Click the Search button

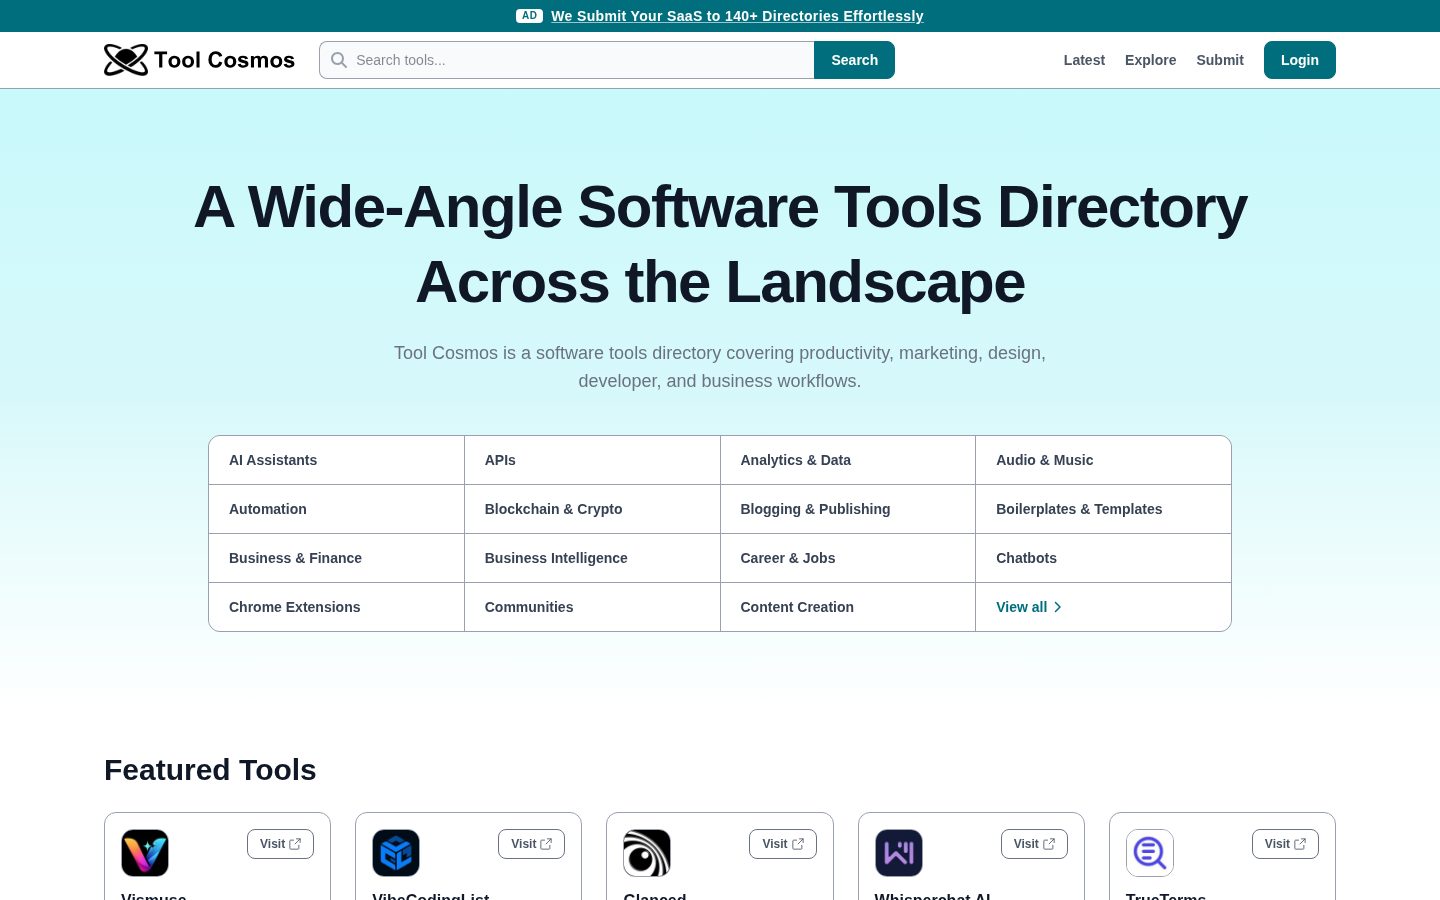tap(855, 60)
